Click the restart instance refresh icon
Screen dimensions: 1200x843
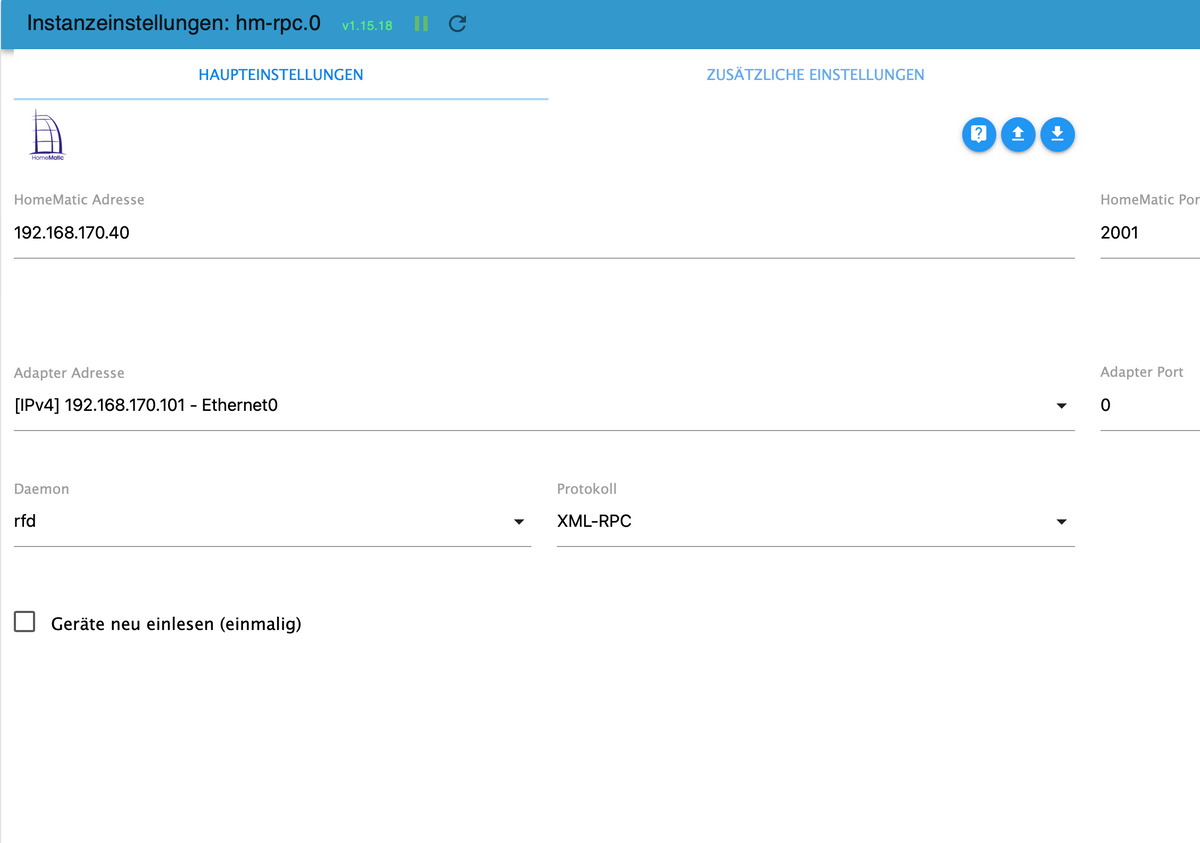coord(458,23)
